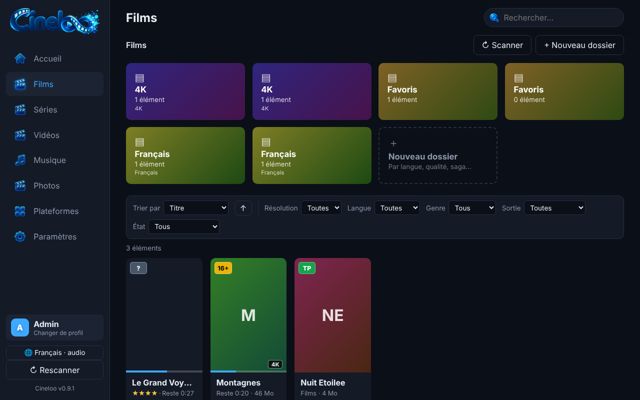Open the Langue filter dropdown
Screen dimensions: 640x400
(397, 208)
